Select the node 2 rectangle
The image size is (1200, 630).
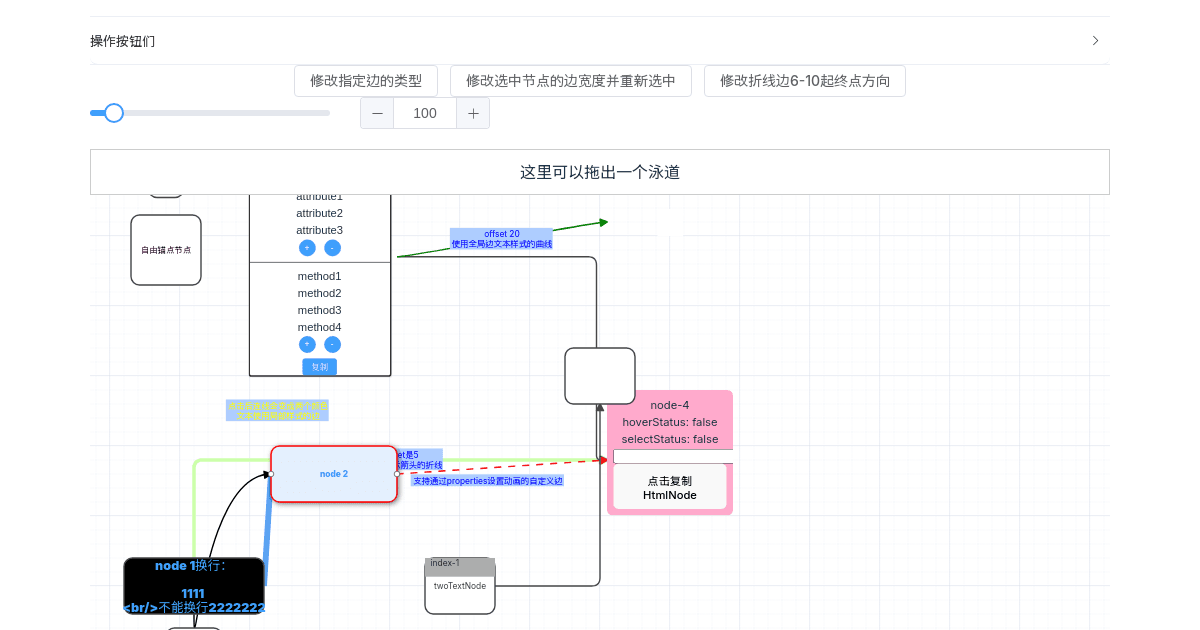pyautogui.click(x=334, y=474)
